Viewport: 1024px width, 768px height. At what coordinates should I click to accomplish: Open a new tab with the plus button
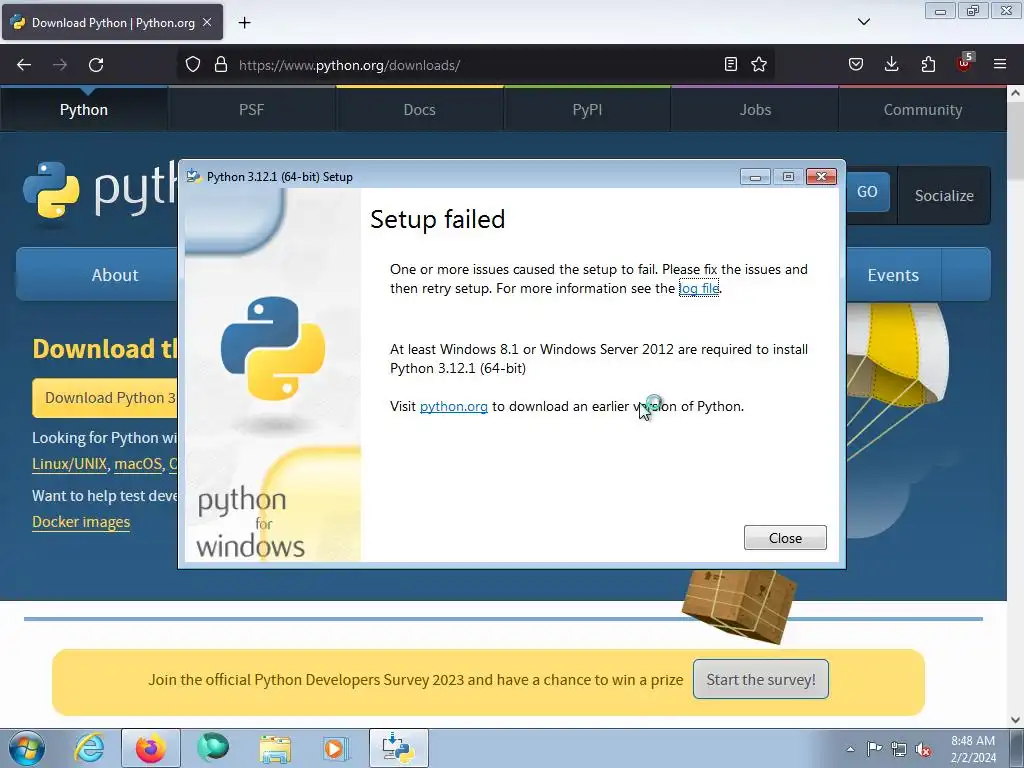pyautogui.click(x=244, y=23)
